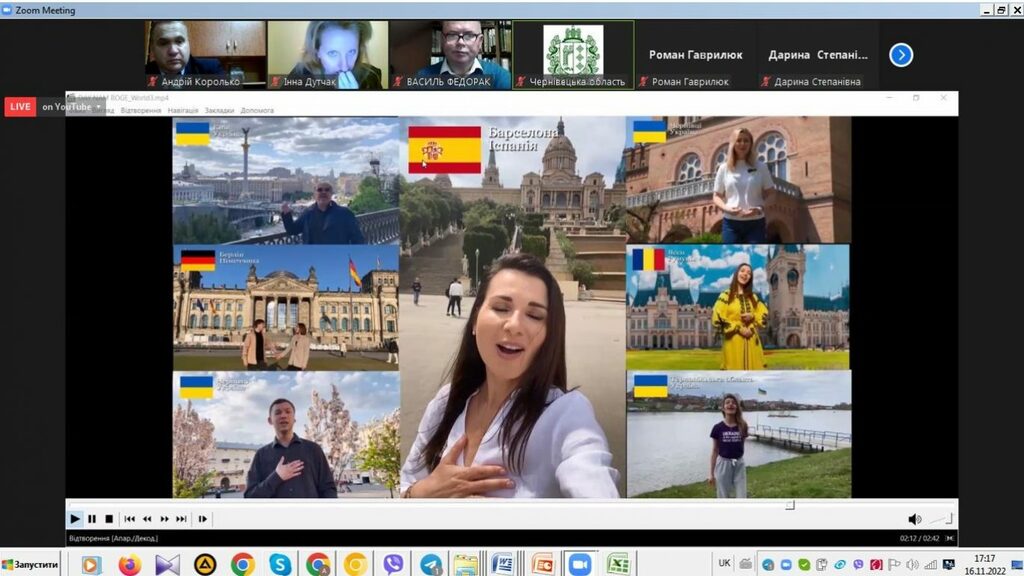Viewport: 1024px width, 576px height.
Task: Select the Чернівецька область participant tile
Action: point(573,50)
